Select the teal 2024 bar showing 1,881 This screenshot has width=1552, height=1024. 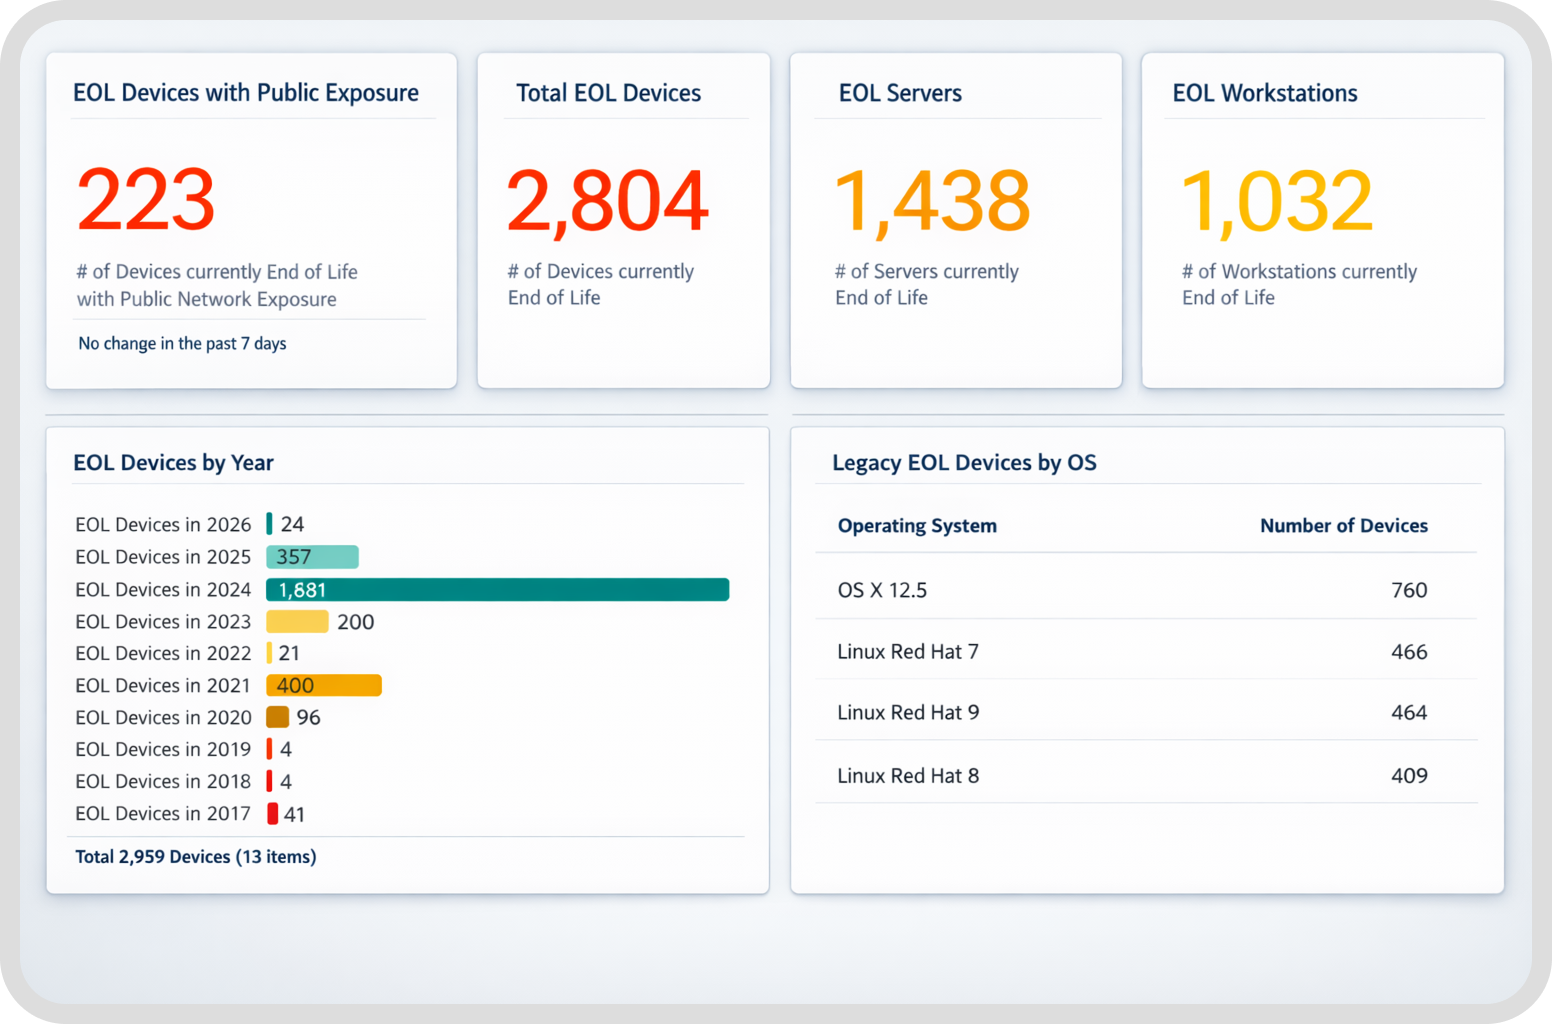pos(497,590)
